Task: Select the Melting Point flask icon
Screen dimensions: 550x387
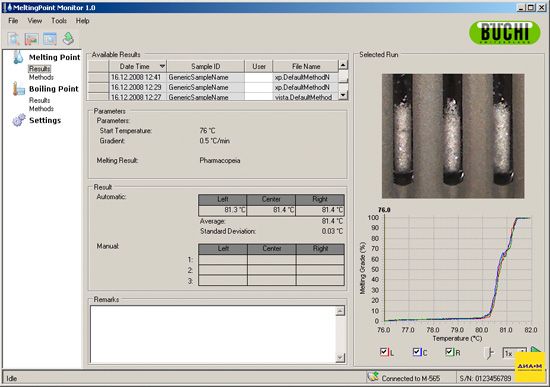Action: [x=18, y=57]
